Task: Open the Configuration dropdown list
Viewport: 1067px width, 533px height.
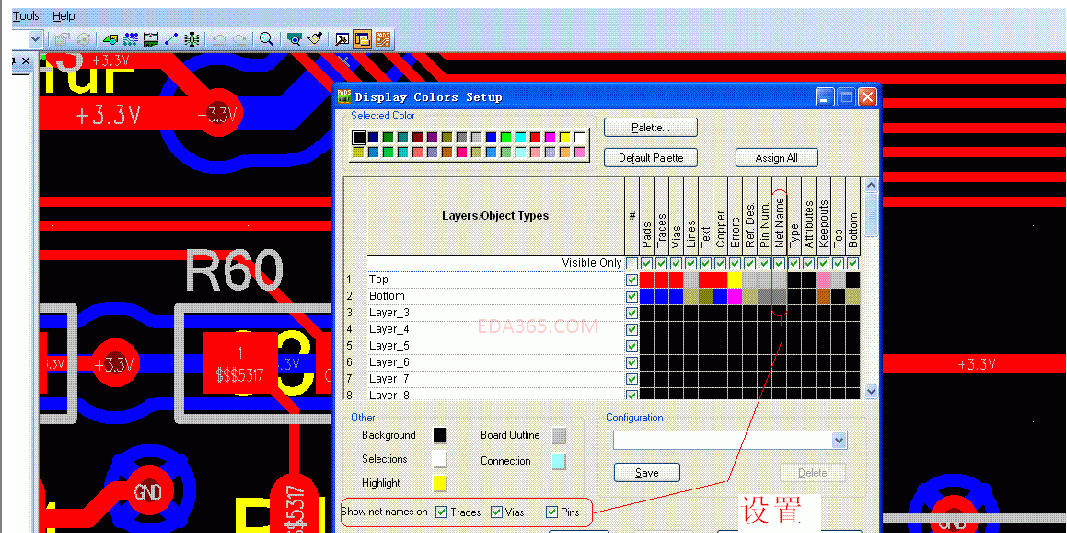Action: (838, 440)
